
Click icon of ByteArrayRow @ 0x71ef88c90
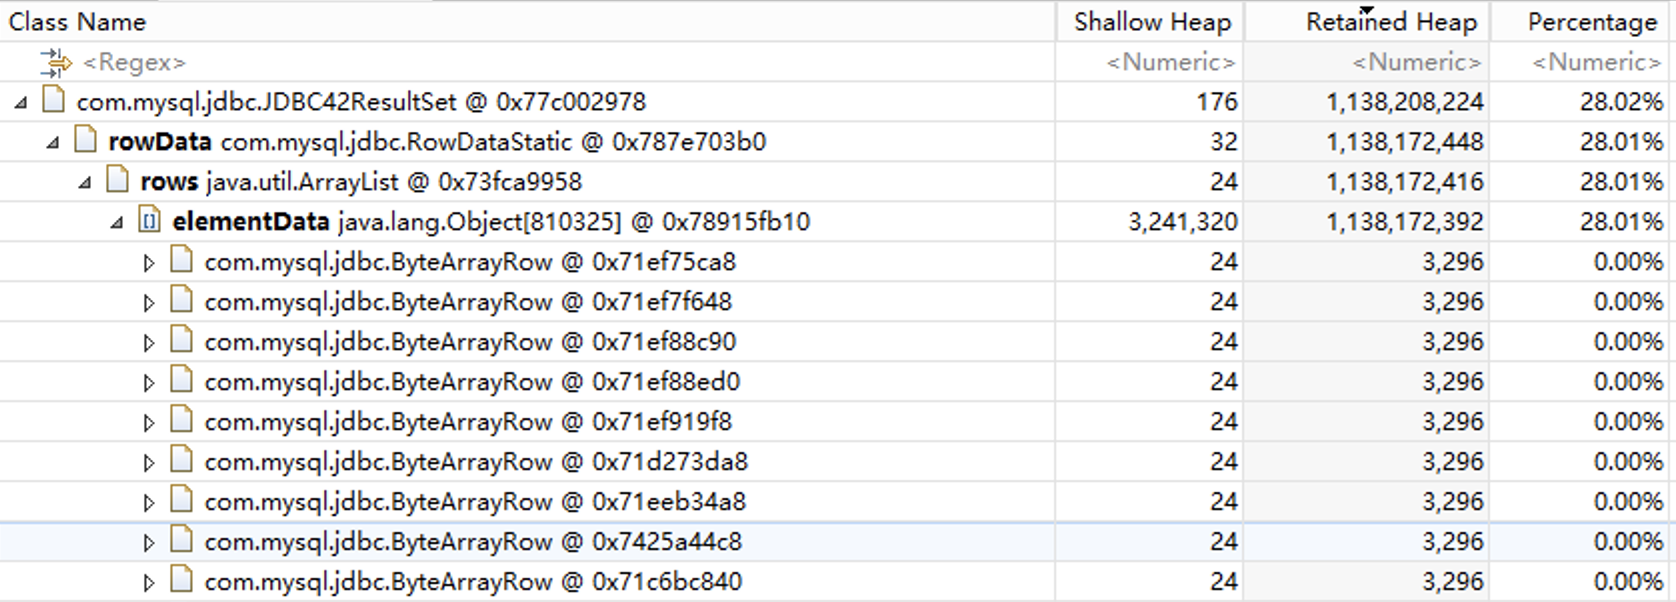pos(181,341)
